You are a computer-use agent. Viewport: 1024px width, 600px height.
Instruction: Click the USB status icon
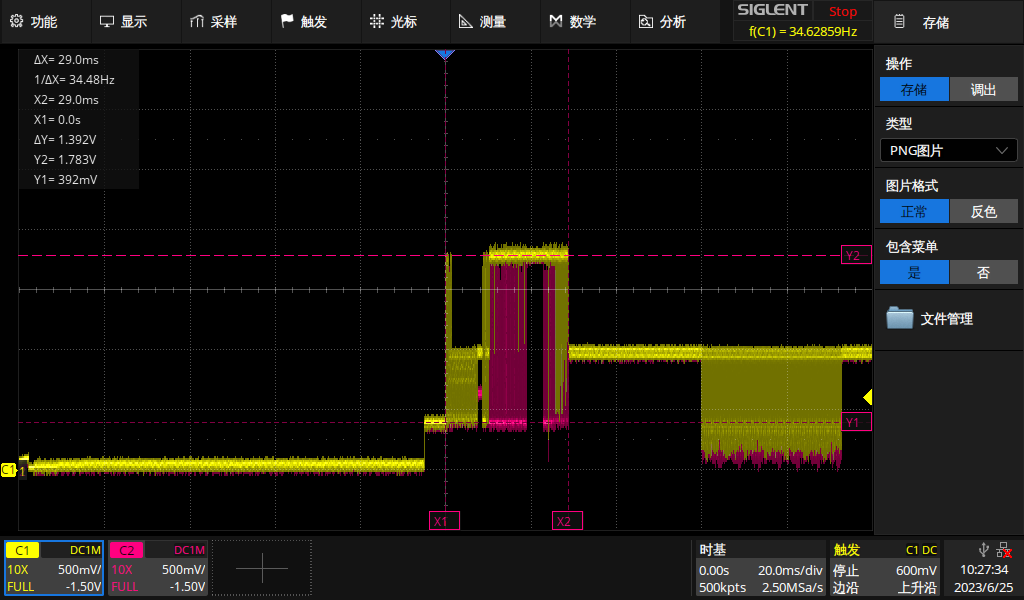[x=984, y=549]
